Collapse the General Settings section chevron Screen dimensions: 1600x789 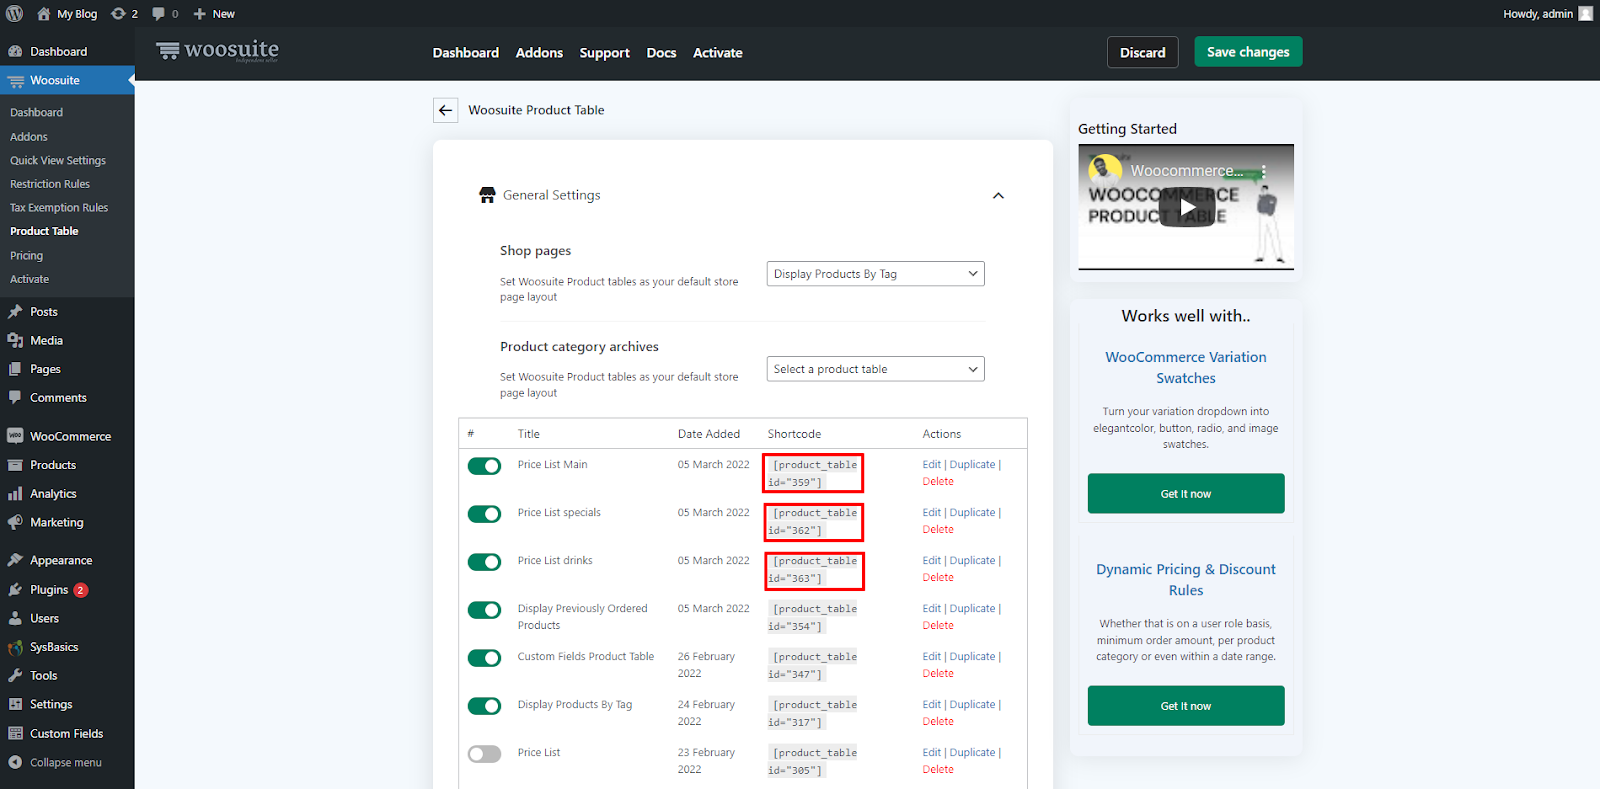pyautogui.click(x=998, y=196)
